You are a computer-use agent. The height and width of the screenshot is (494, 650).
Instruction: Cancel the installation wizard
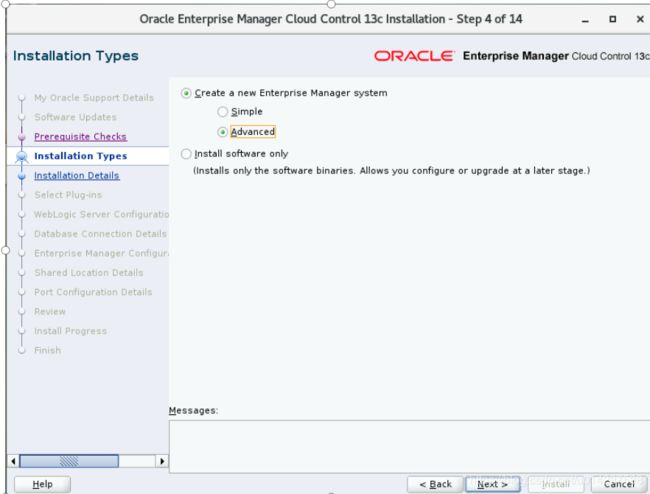619,484
